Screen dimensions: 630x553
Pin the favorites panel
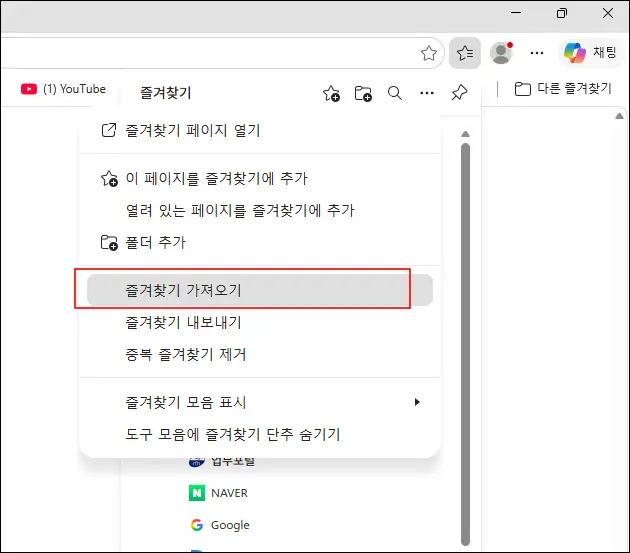(459, 93)
